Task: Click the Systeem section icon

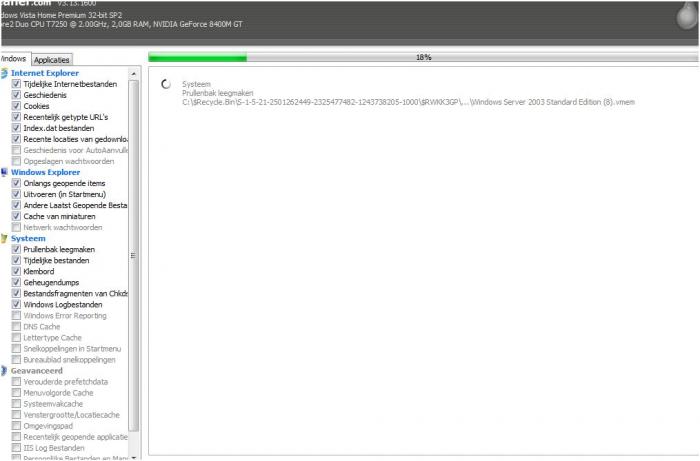Action: click(x=4, y=239)
